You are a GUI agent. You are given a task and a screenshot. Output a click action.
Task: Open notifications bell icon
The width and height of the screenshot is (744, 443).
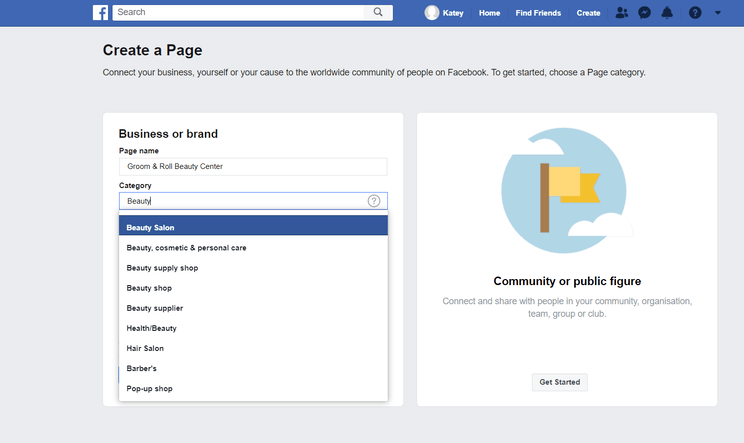point(667,13)
